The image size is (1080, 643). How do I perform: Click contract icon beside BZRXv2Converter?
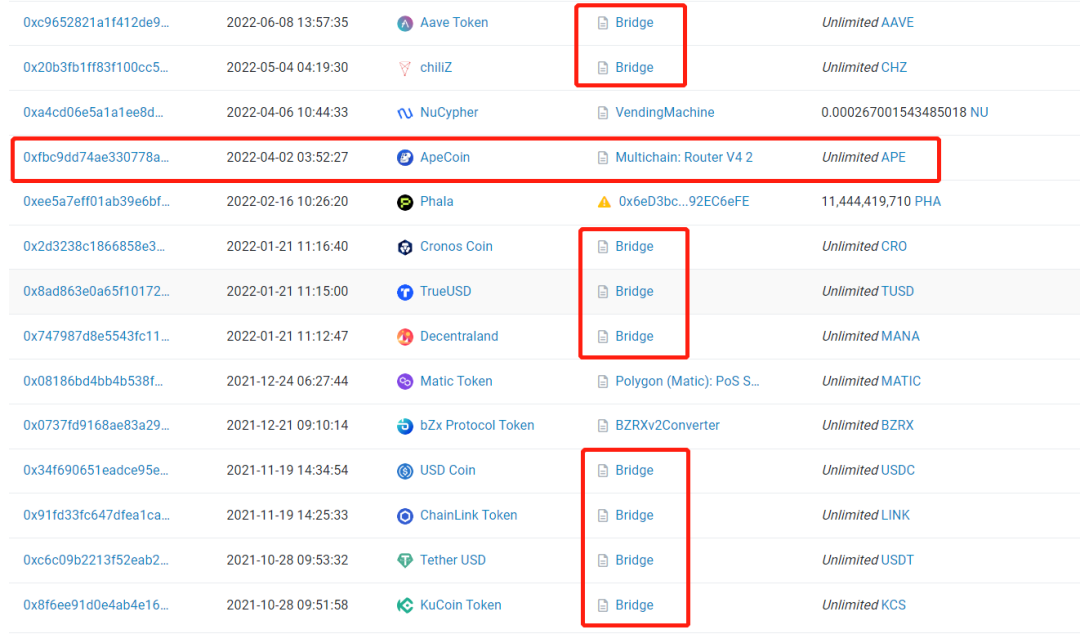coord(603,426)
